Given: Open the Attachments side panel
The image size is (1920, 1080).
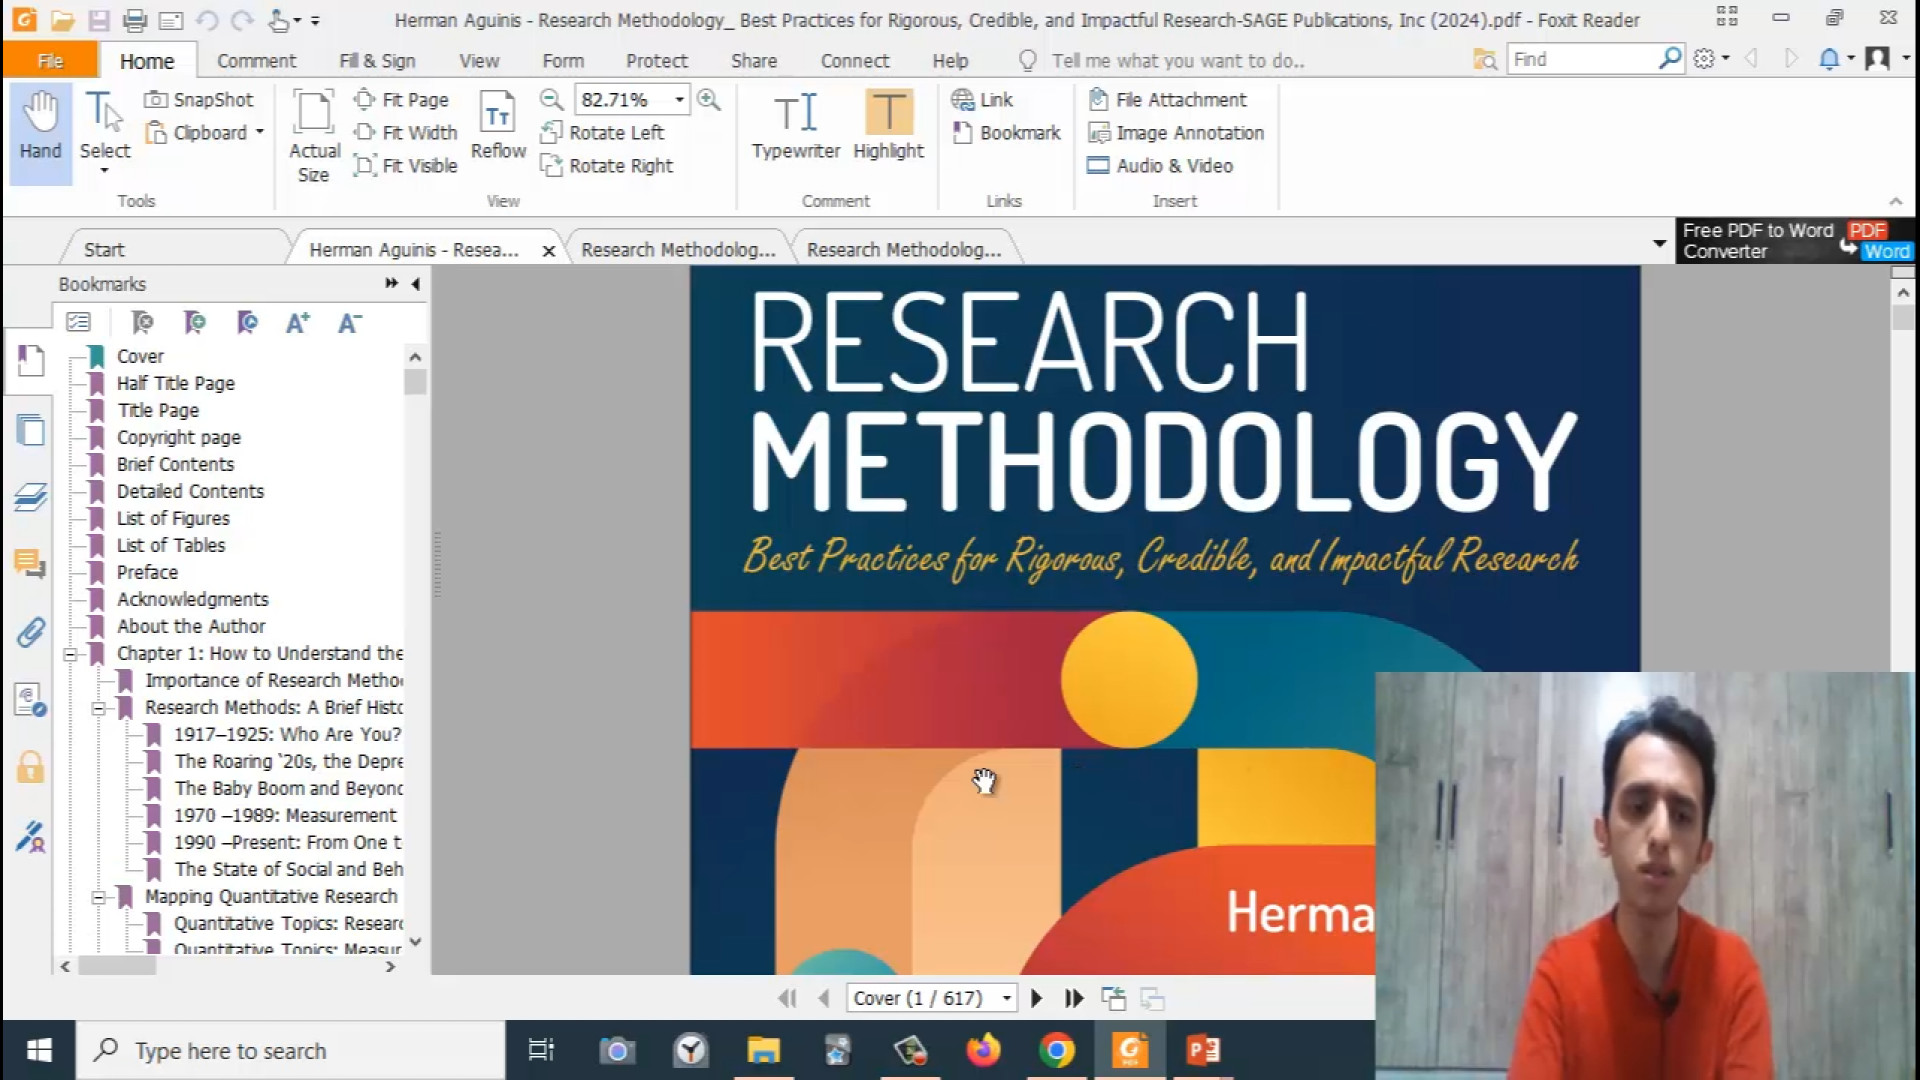Looking at the screenshot, I should click(30, 632).
